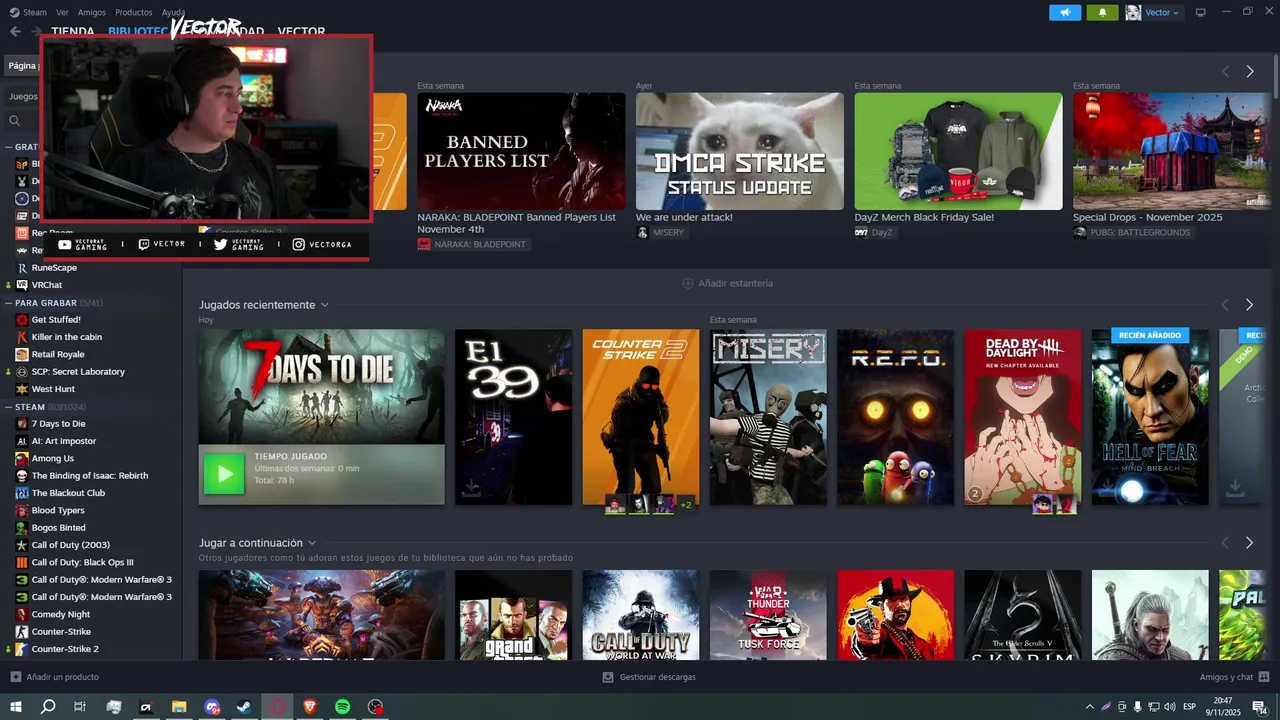Open the Red Dead Redemption 2 cover
This screenshot has width=1280, height=720.
coord(895,615)
